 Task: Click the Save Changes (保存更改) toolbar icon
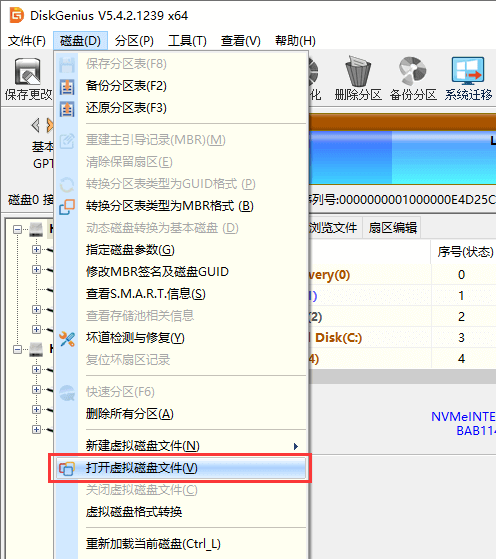(x=27, y=71)
